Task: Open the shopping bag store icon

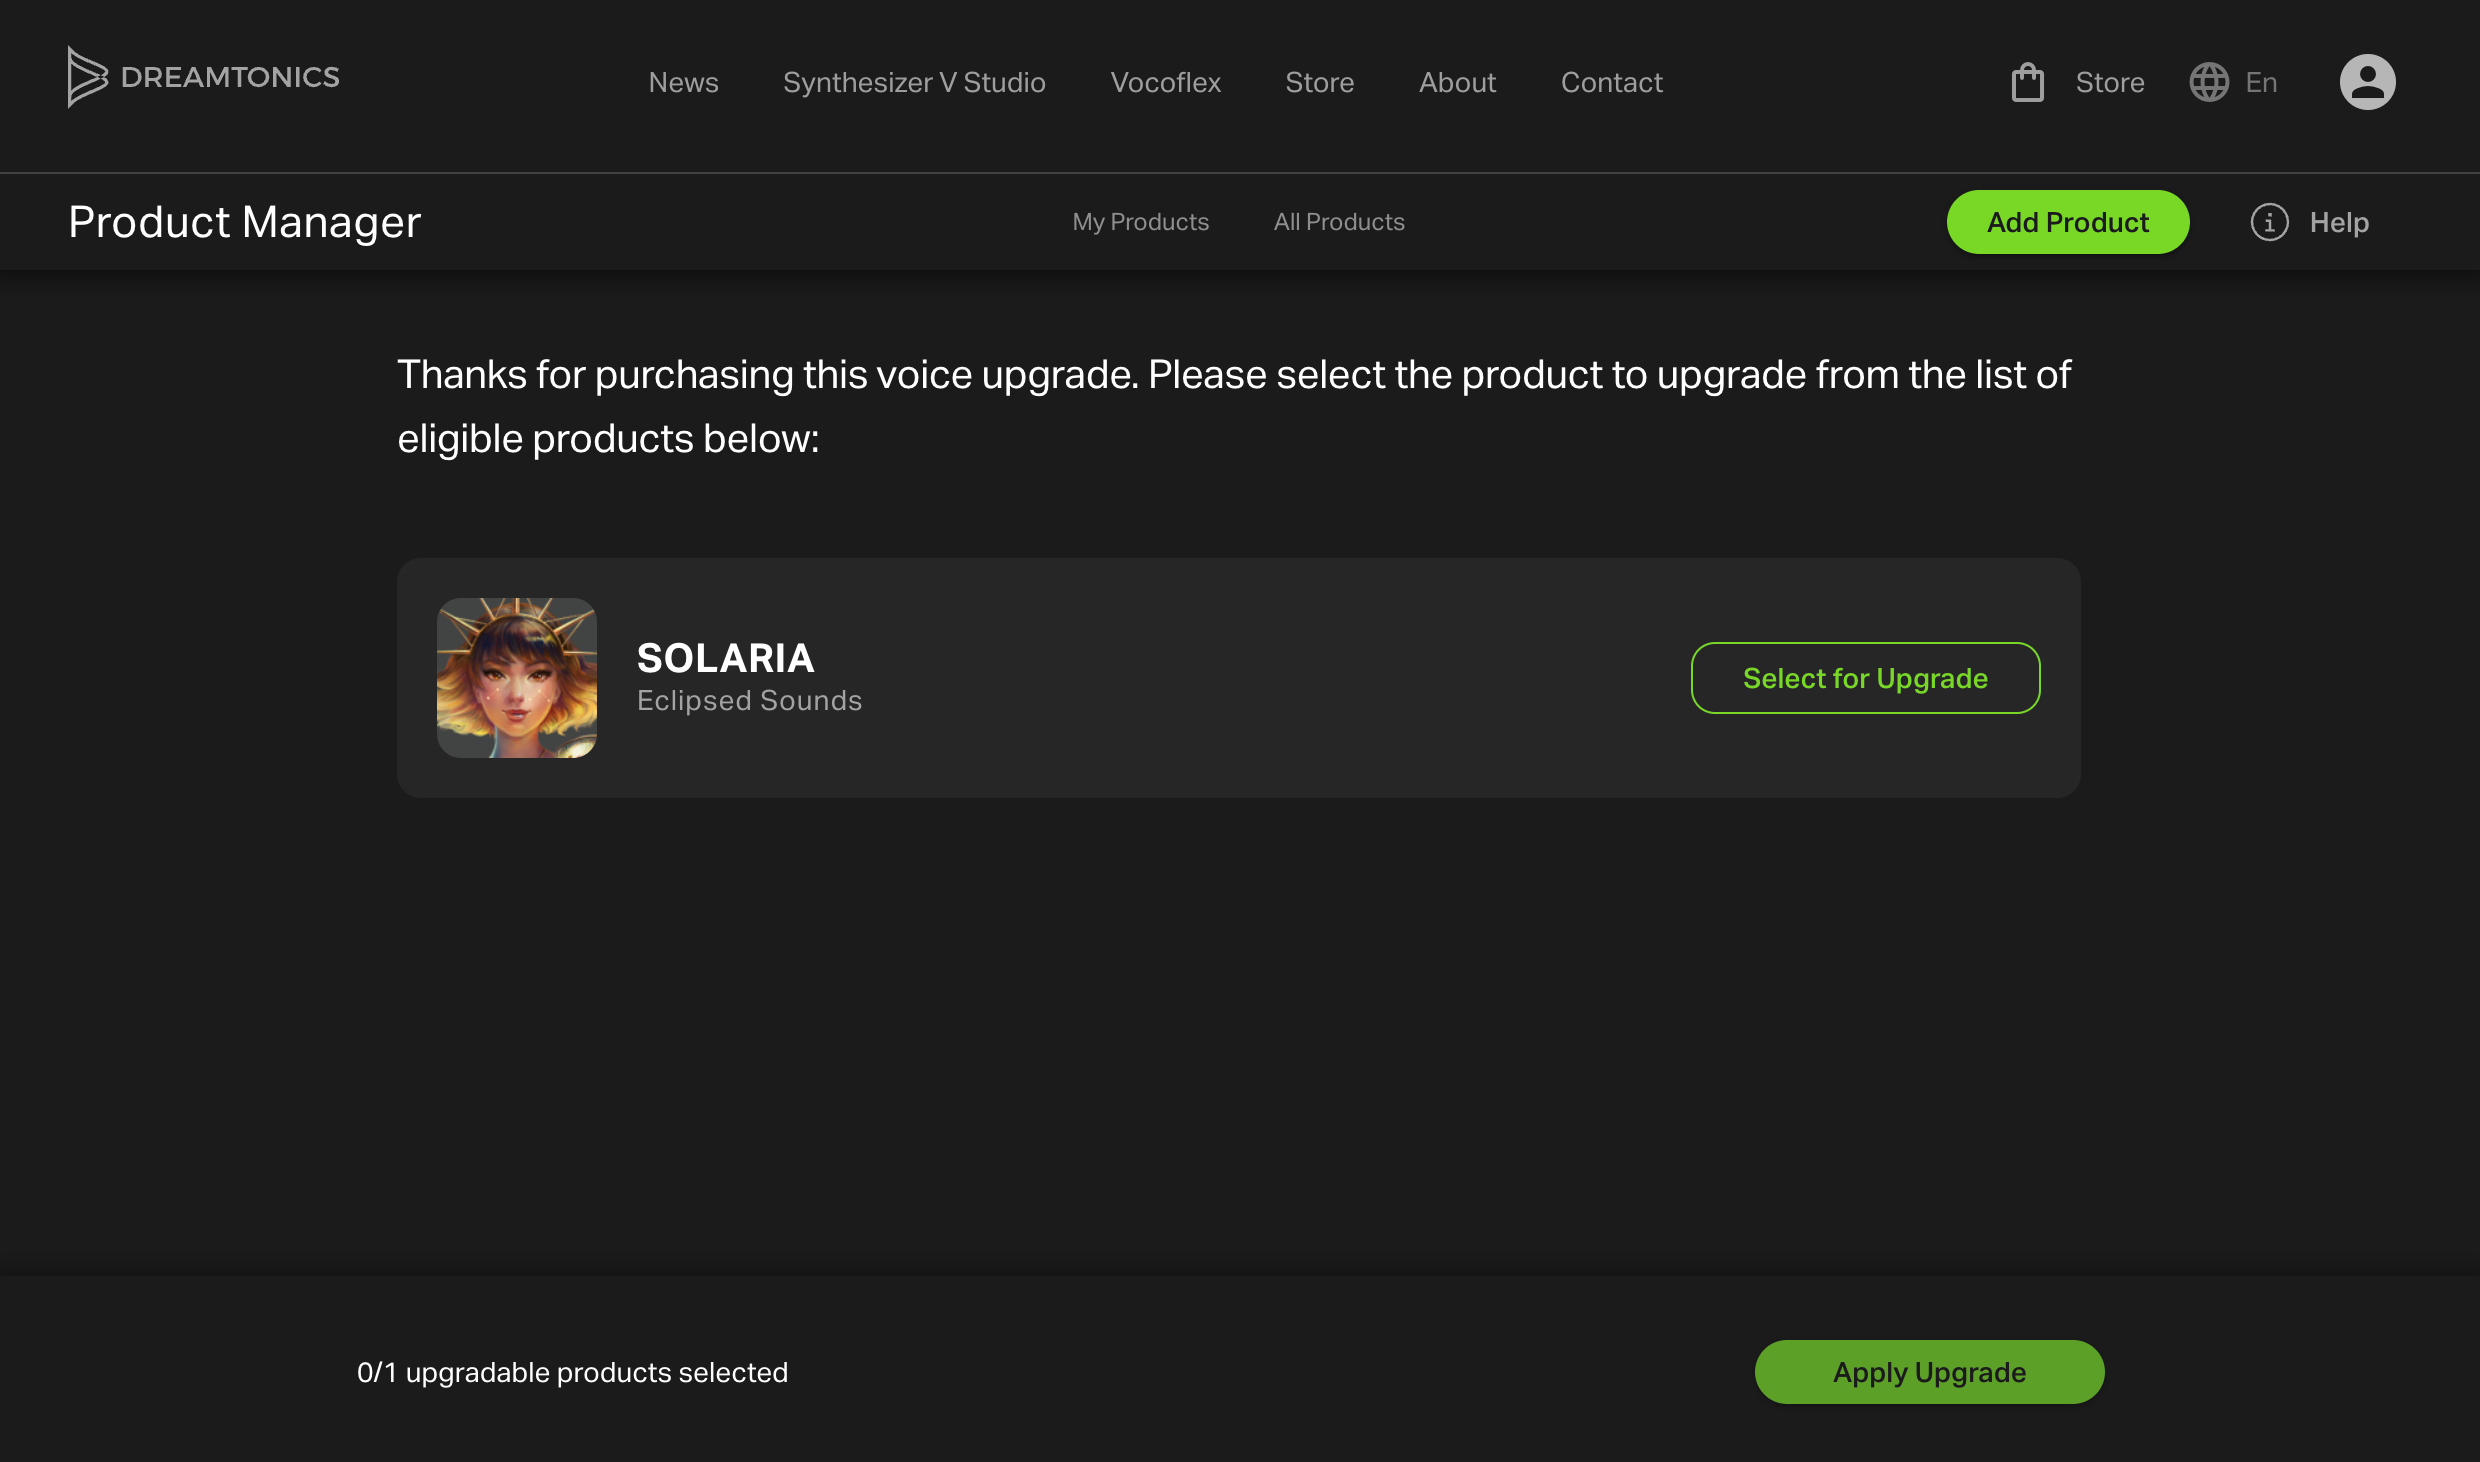Action: tap(2027, 82)
